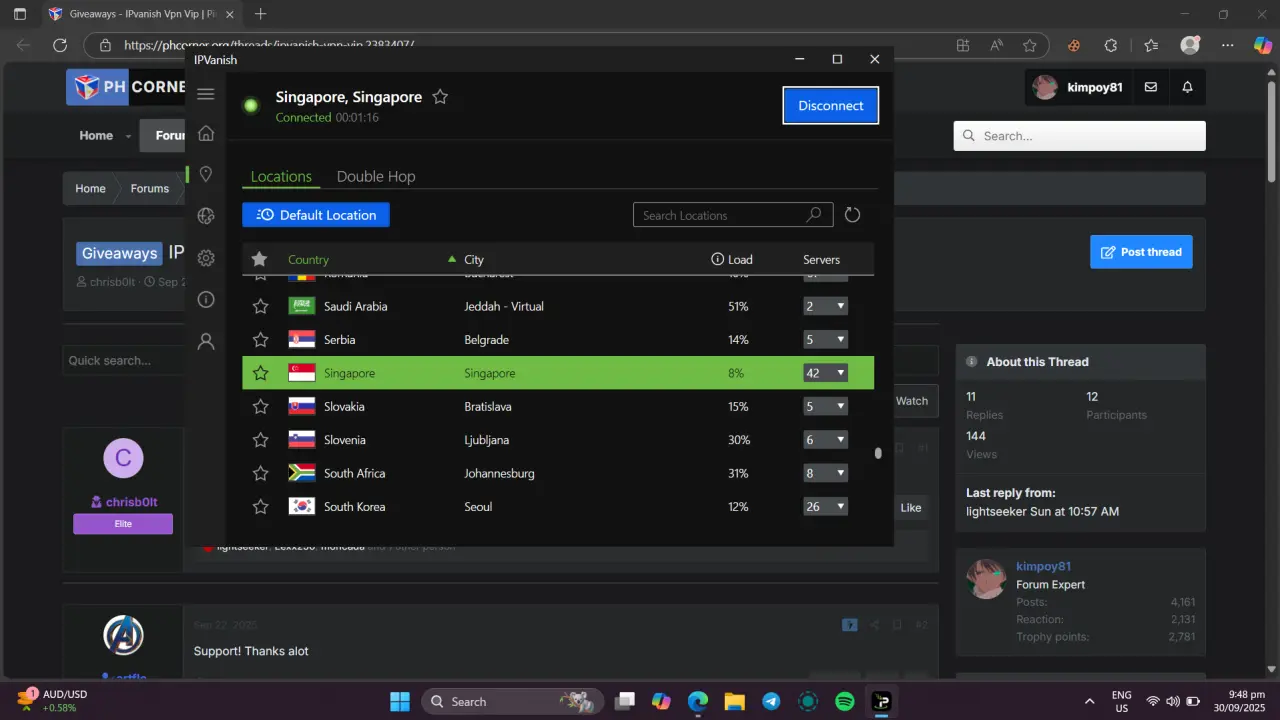This screenshot has height=720, width=1280.
Task: Open the info icon in IPVanish sidebar
Action: click(206, 299)
